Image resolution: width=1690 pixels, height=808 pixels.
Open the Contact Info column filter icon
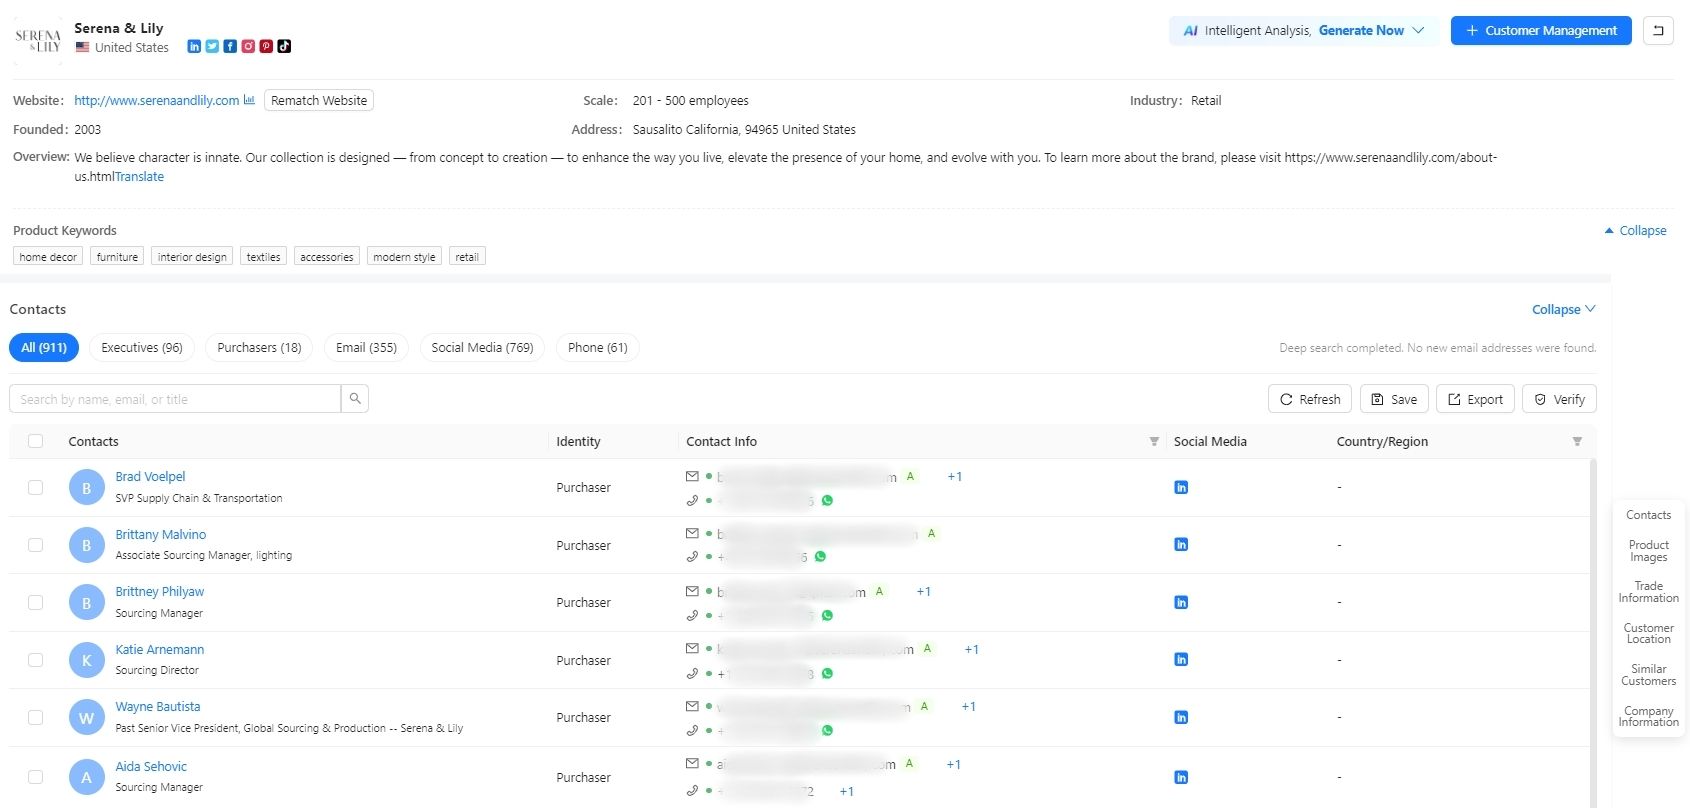(1154, 442)
